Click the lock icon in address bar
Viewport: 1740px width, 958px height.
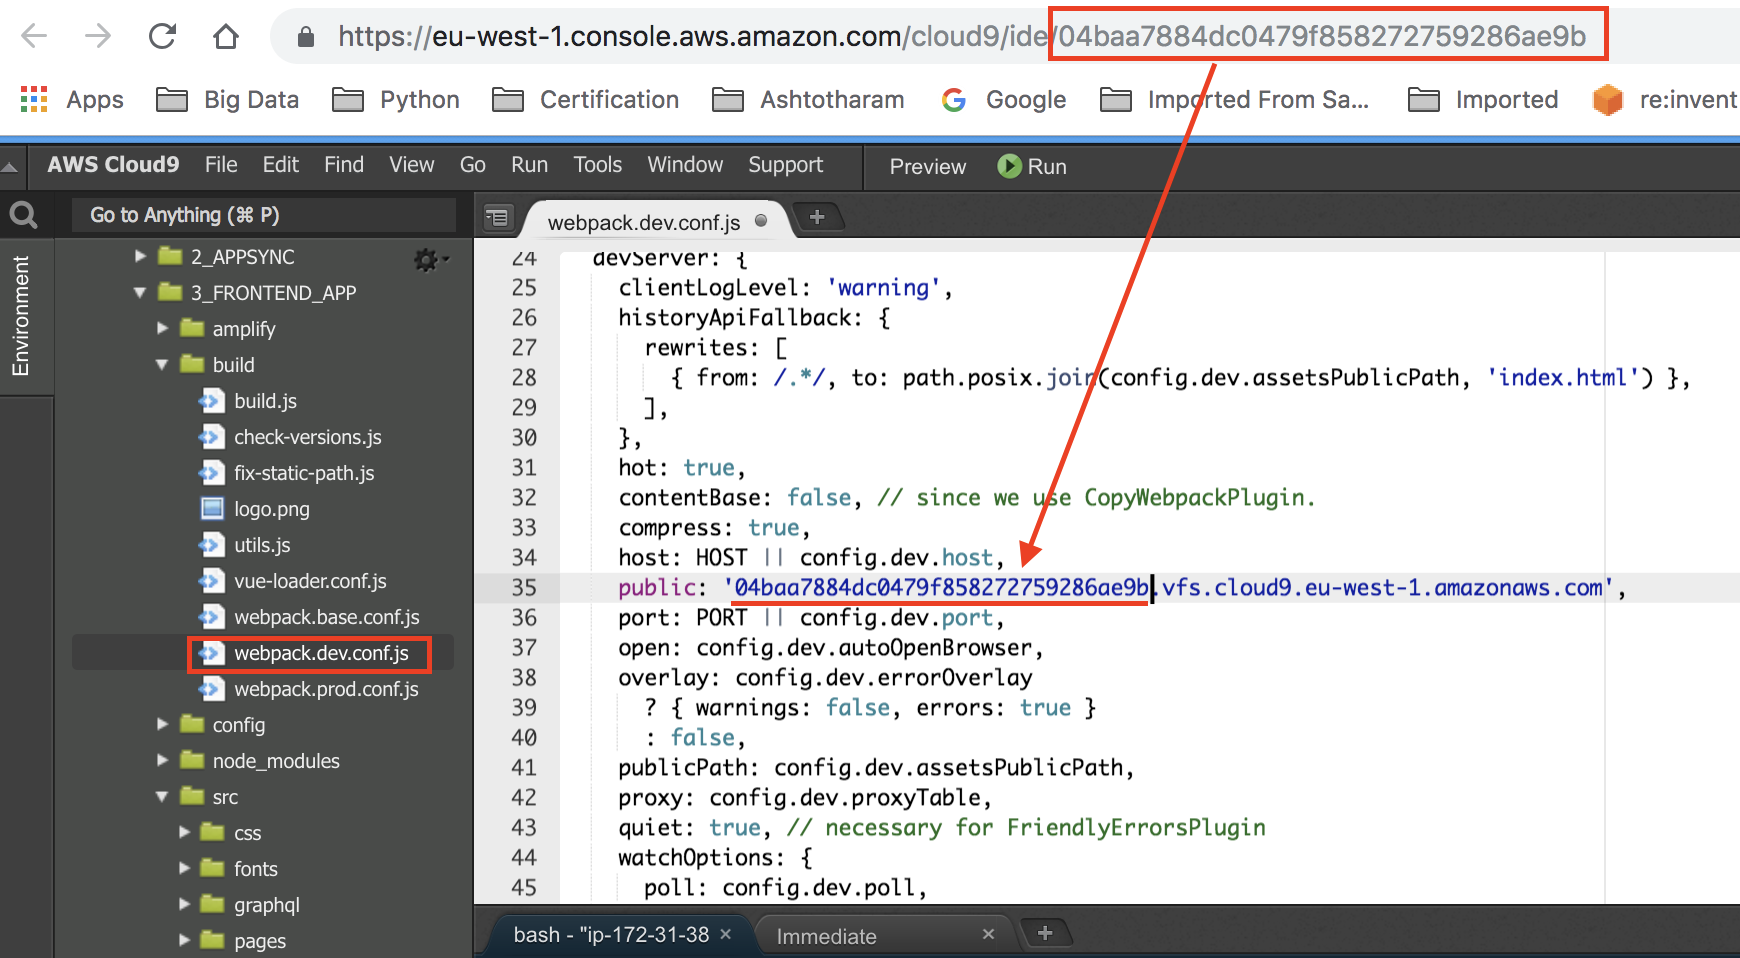tap(306, 37)
